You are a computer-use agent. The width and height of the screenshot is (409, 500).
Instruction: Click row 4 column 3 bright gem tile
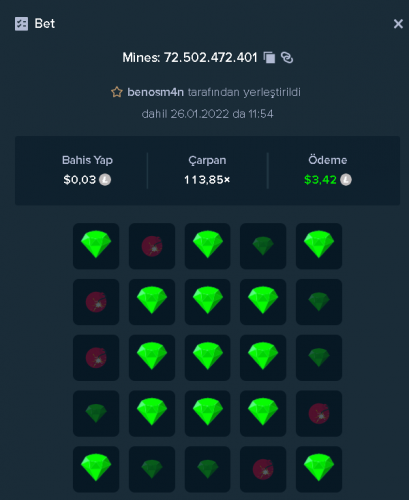(207, 413)
